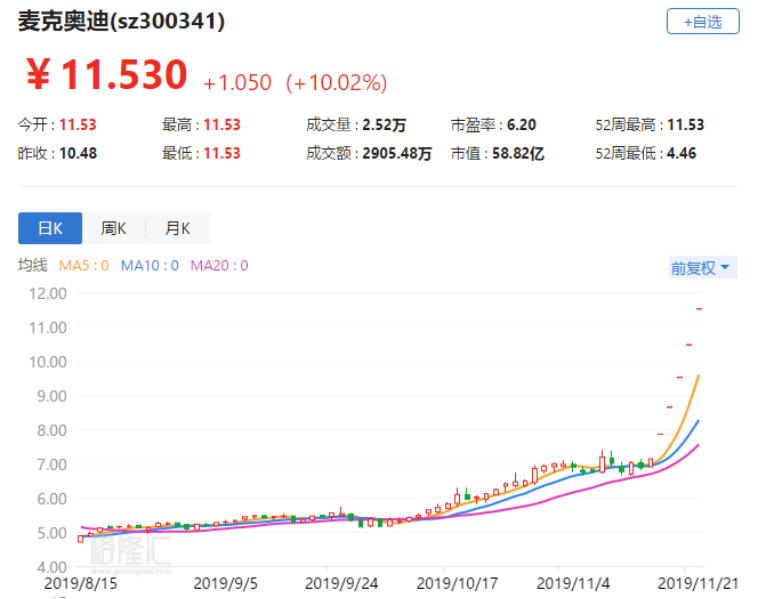Screen dimensions: 775x599
Task: Click the 2019/8/15 date axis label
Action: (x=81, y=584)
